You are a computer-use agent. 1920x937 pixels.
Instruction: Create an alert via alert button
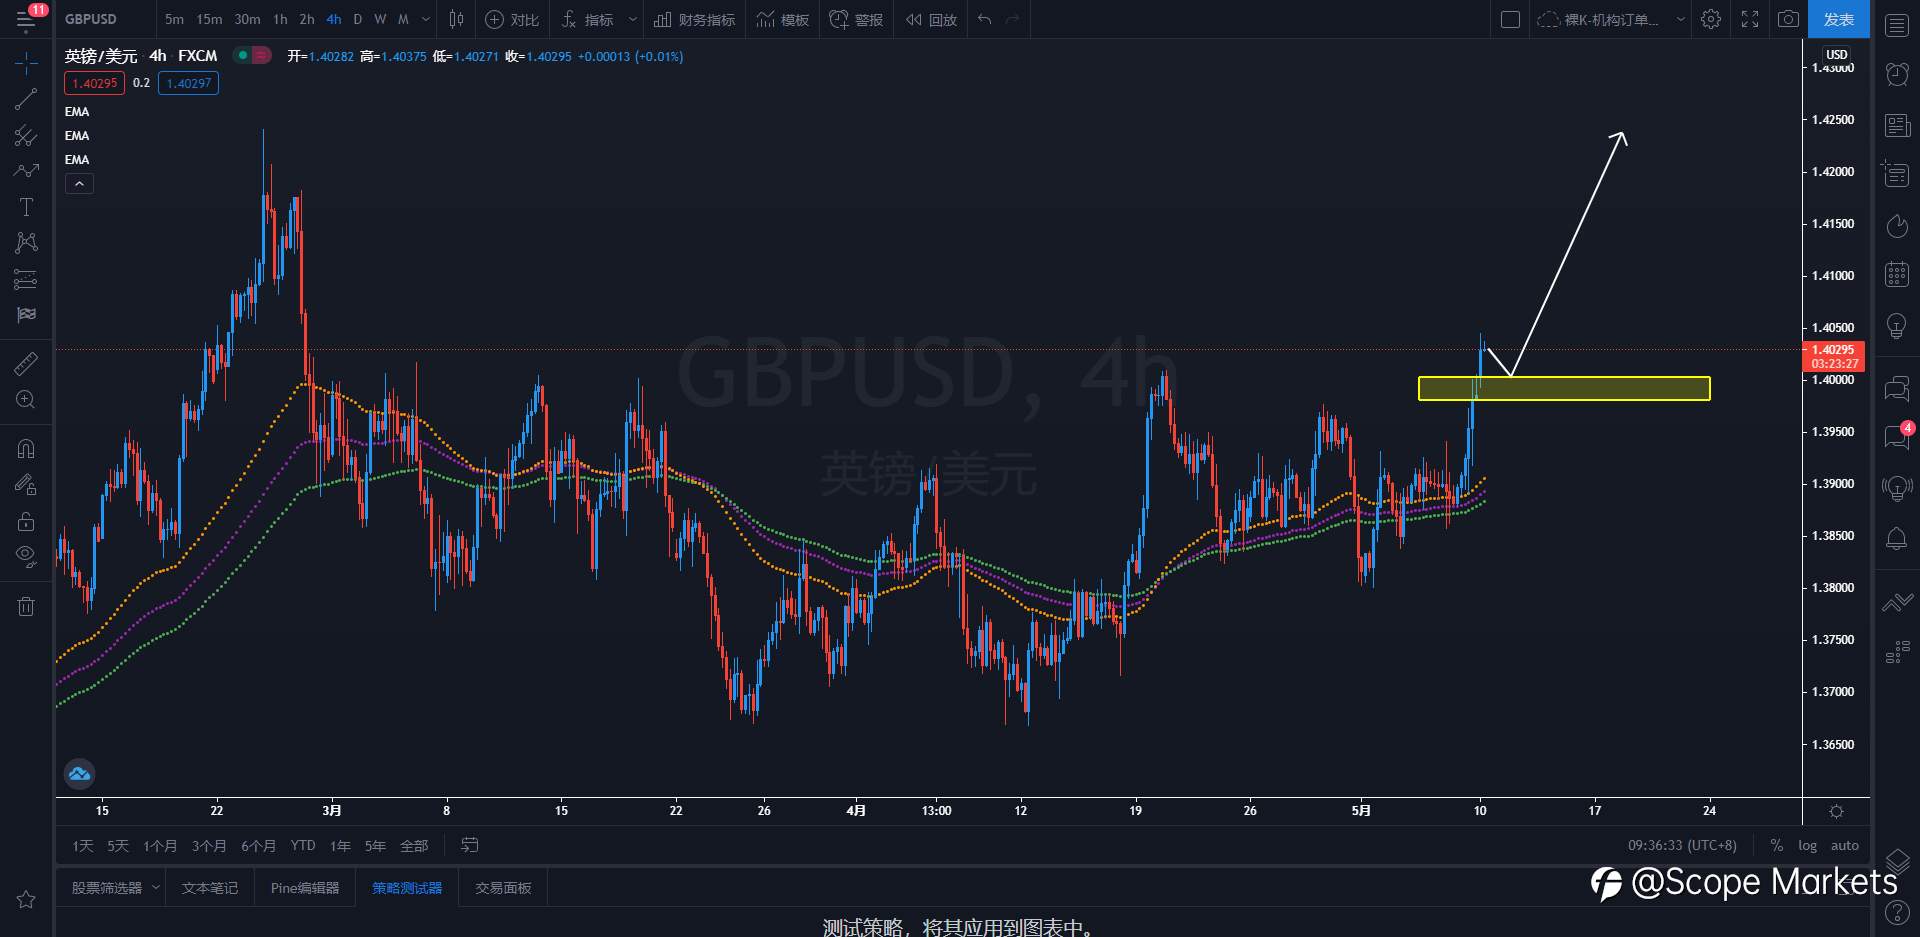[856, 19]
